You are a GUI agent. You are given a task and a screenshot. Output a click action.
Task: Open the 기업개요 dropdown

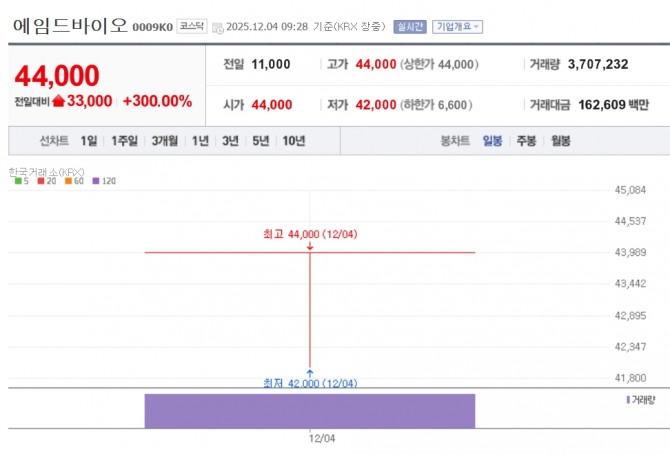(x=457, y=27)
